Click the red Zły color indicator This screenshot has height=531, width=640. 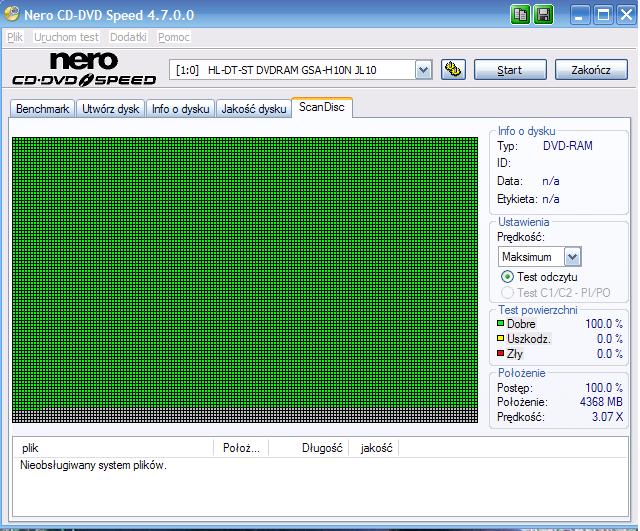tap(500, 353)
